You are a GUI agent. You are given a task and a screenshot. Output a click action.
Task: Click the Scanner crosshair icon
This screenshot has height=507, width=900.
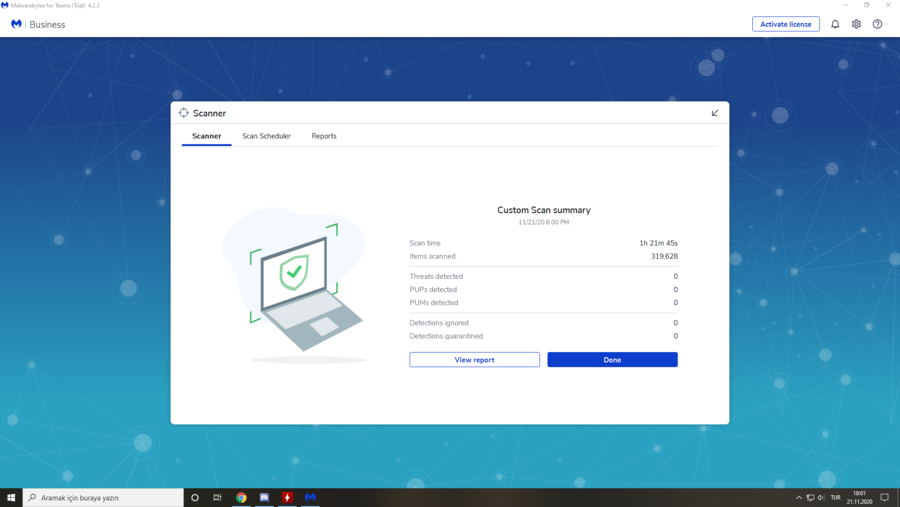(x=184, y=113)
